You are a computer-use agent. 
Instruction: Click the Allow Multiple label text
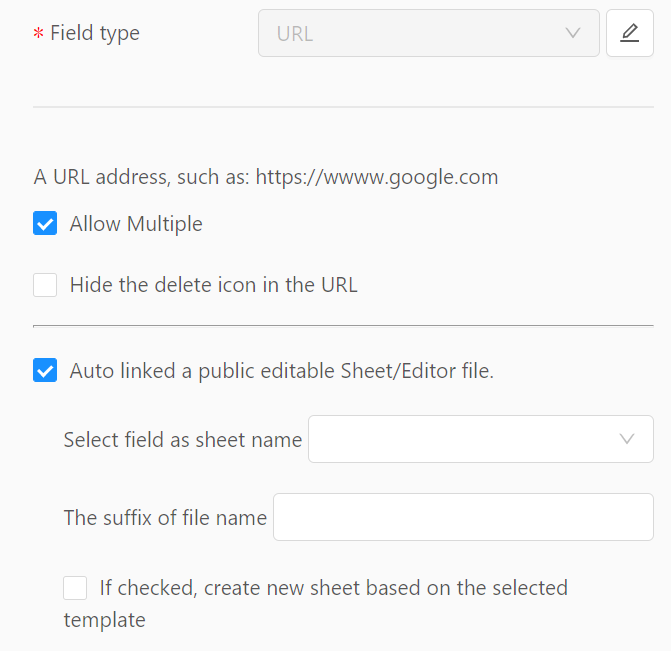136,224
